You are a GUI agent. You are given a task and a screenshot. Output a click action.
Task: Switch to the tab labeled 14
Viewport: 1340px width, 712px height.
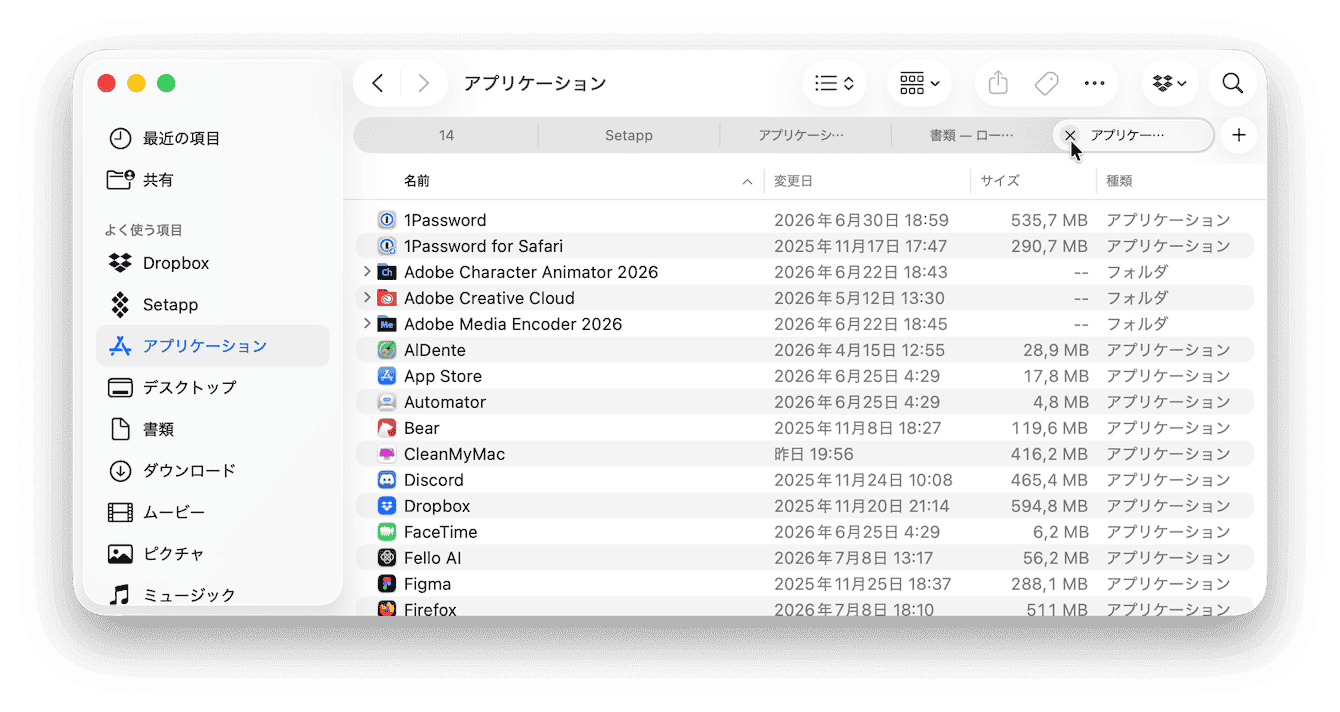[447, 135]
